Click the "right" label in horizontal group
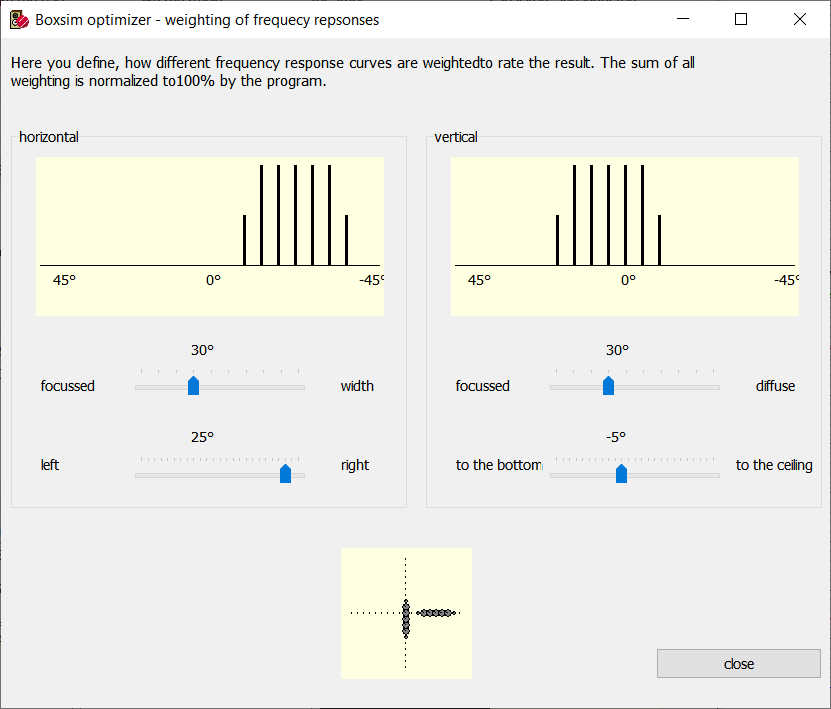This screenshot has width=831, height=709. 355,465
